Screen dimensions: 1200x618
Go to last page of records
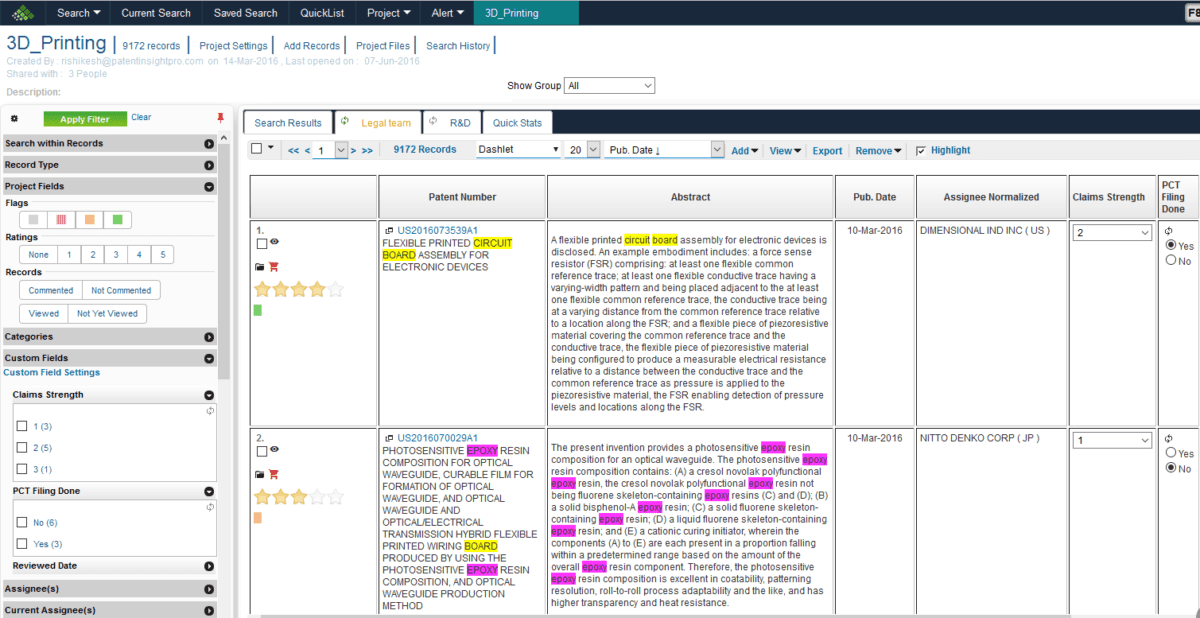[x=367, y=150]
